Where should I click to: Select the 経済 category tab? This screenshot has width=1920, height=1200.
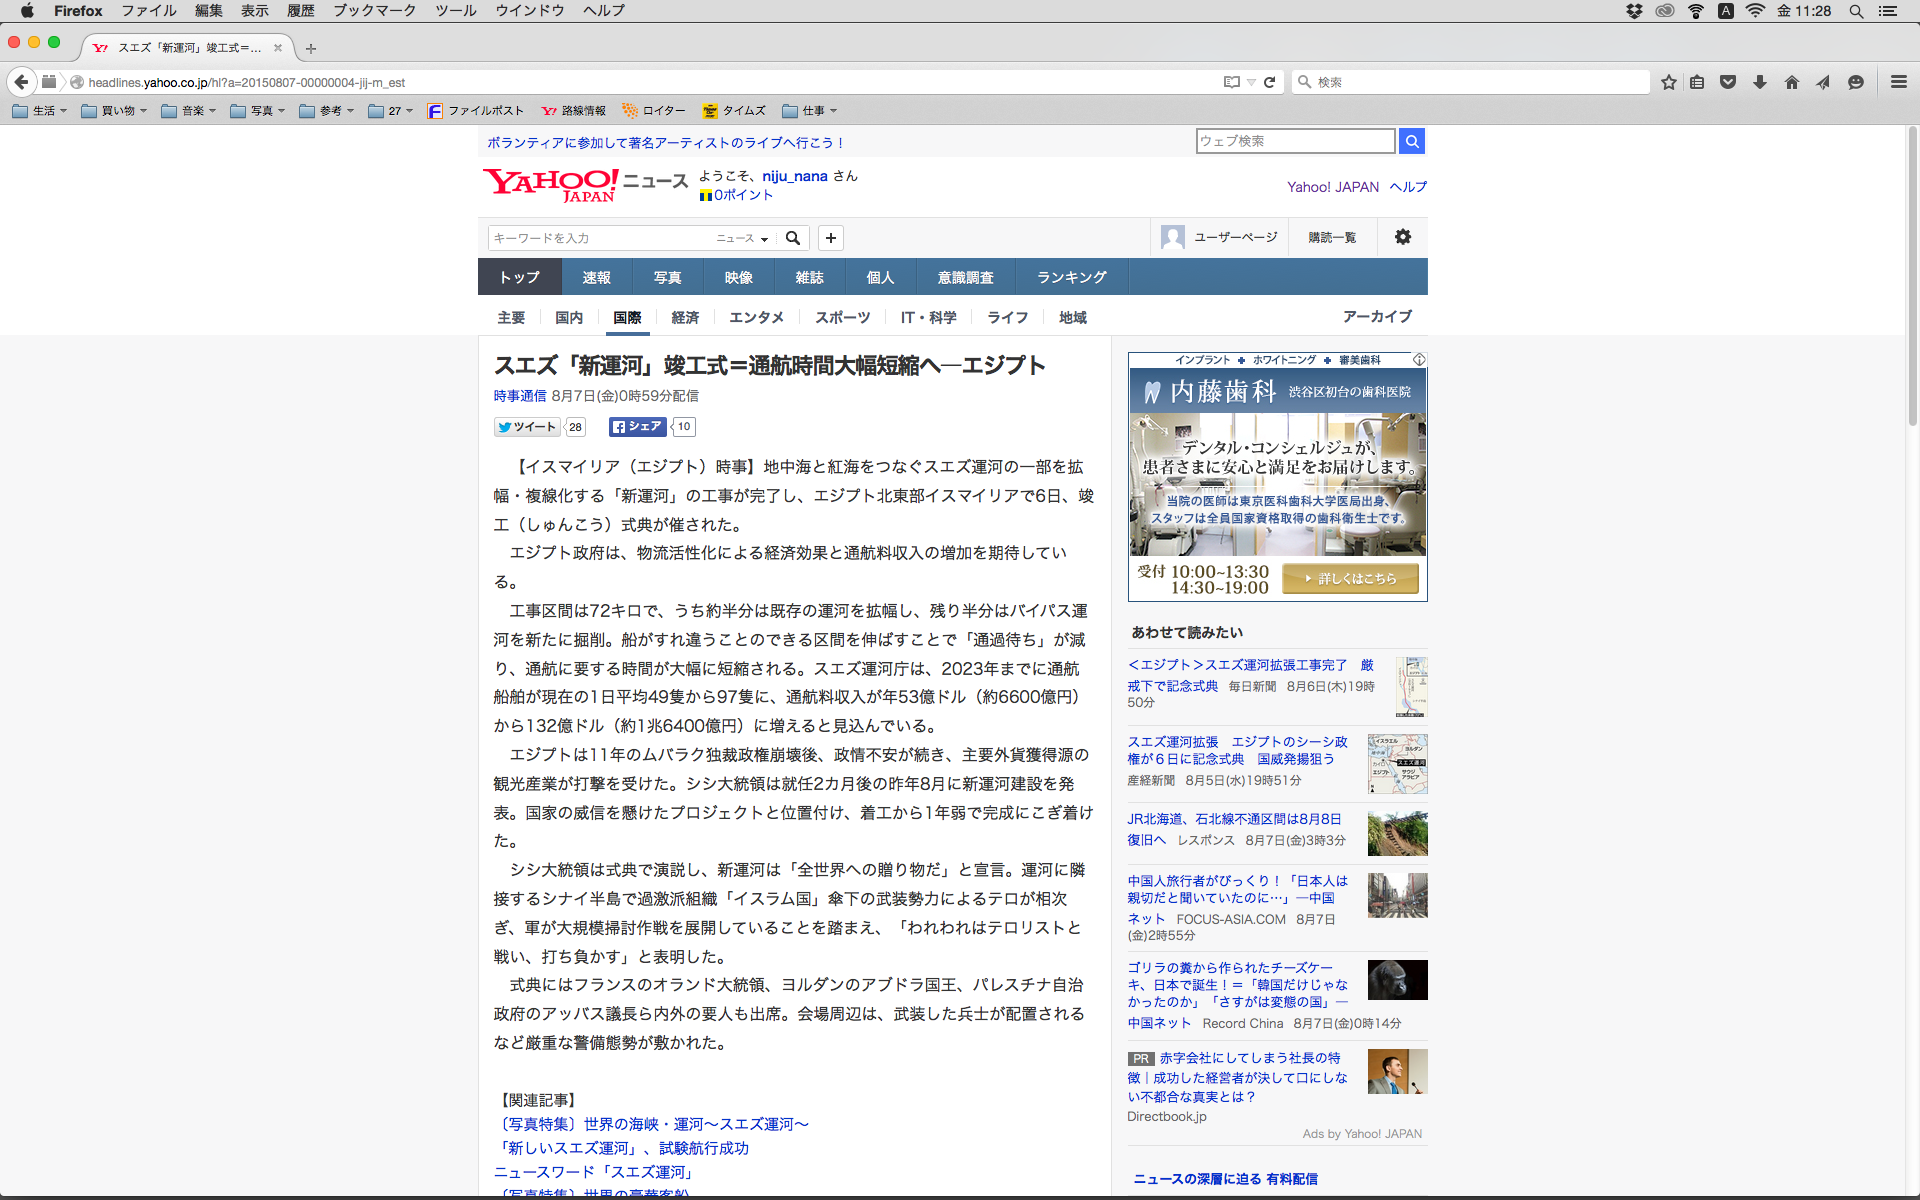685,317
